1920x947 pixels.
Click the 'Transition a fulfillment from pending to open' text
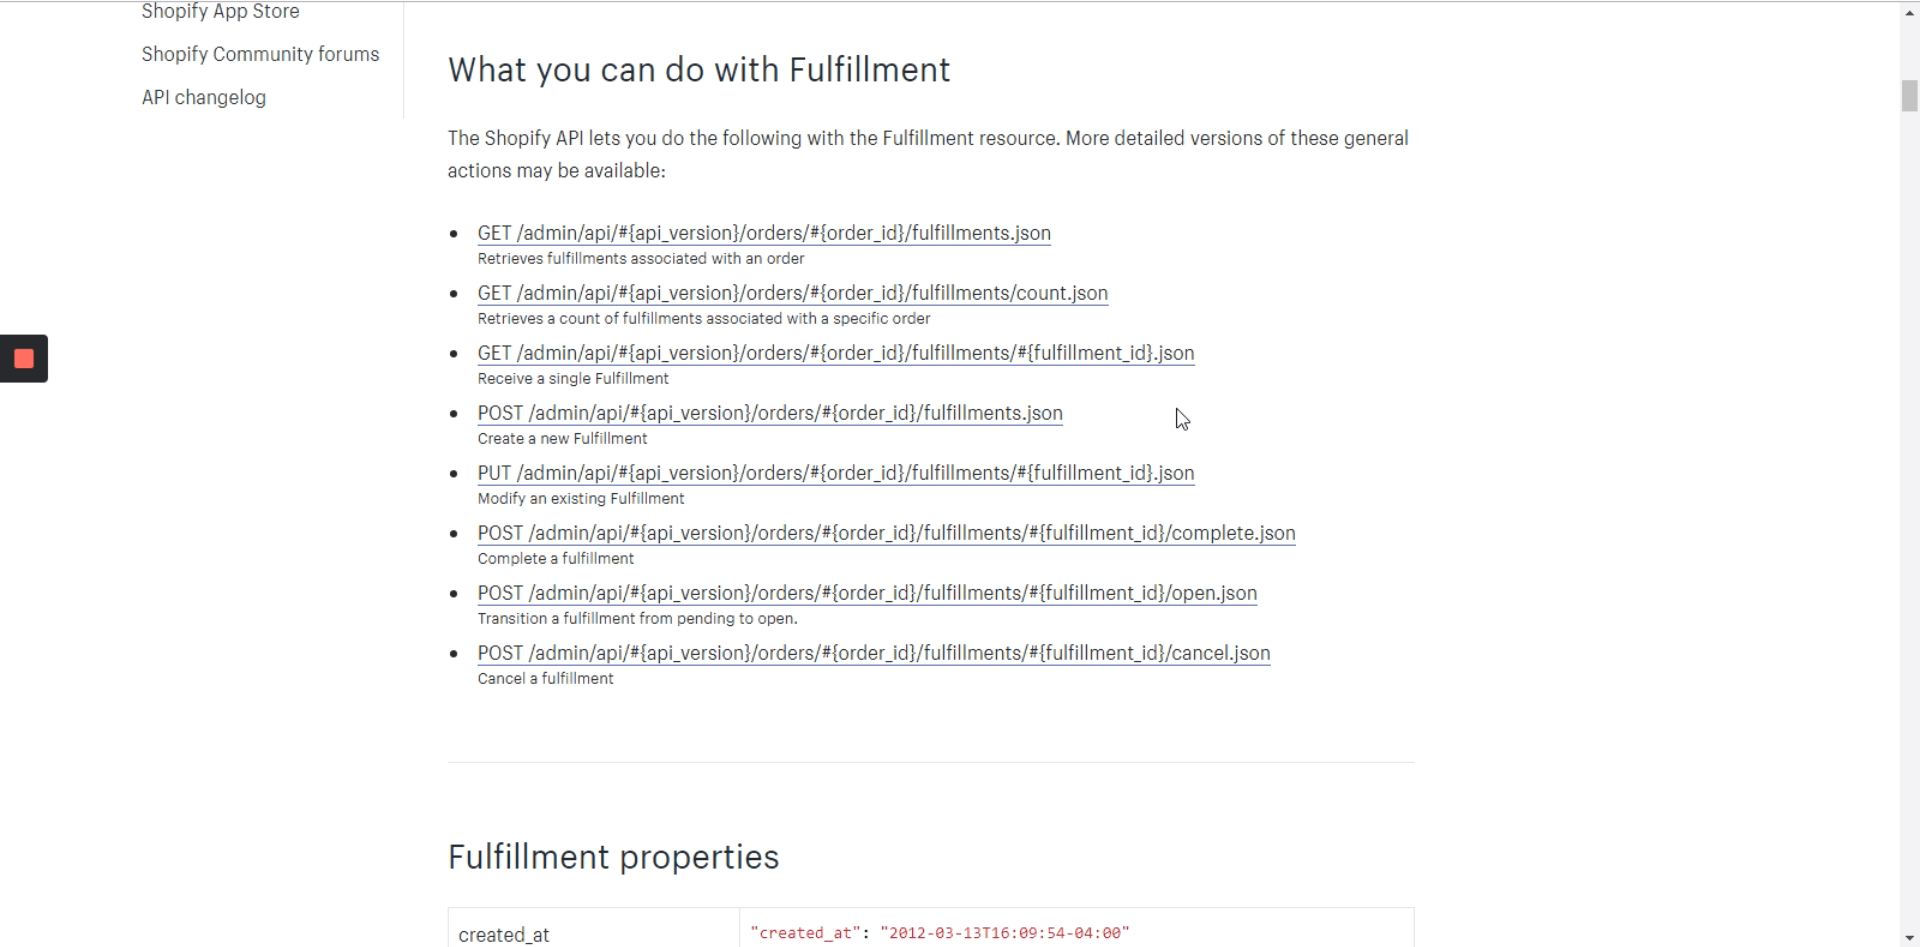637,619
